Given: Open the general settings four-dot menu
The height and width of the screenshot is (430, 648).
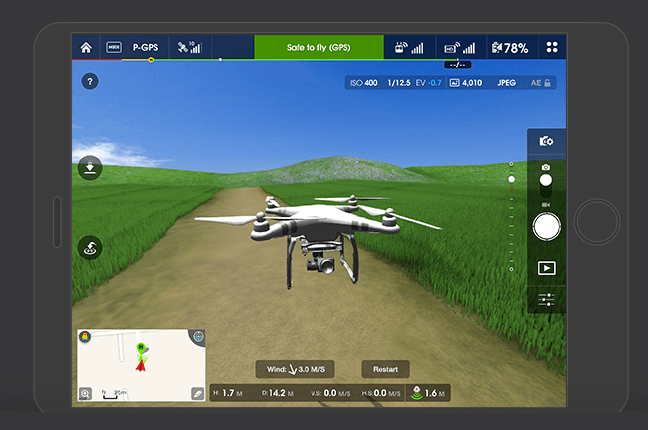Looking at the screenshot, I should pyautogui.click(x=552, y=47).
